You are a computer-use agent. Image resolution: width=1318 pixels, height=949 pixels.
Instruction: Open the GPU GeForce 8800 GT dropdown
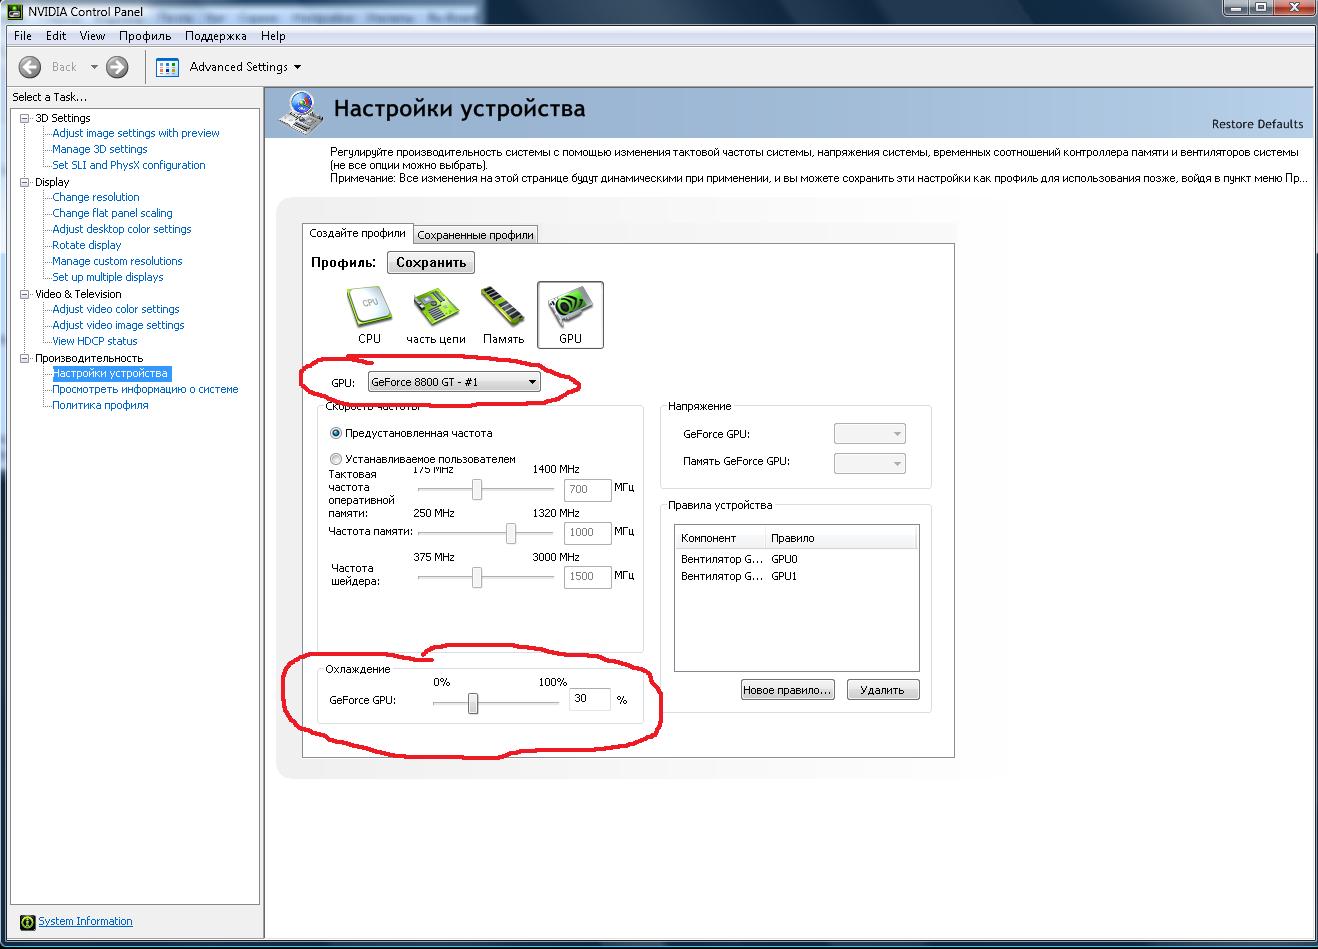point(454,381)
